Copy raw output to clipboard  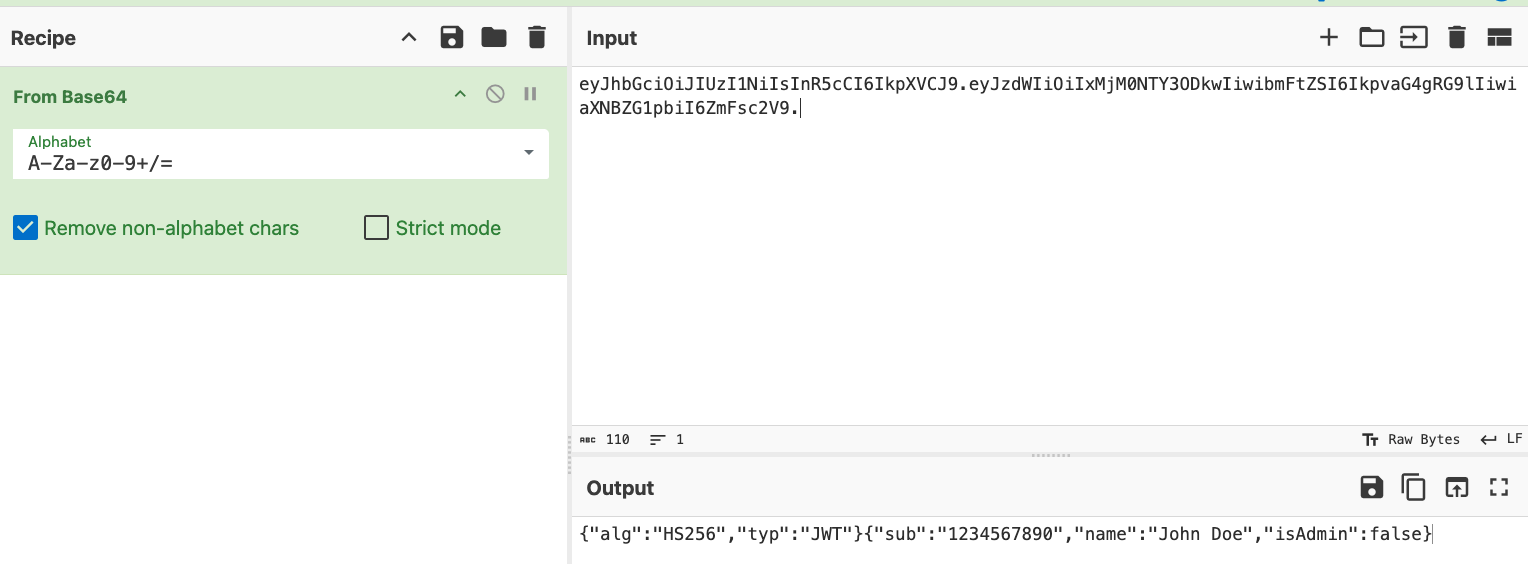1413,487
